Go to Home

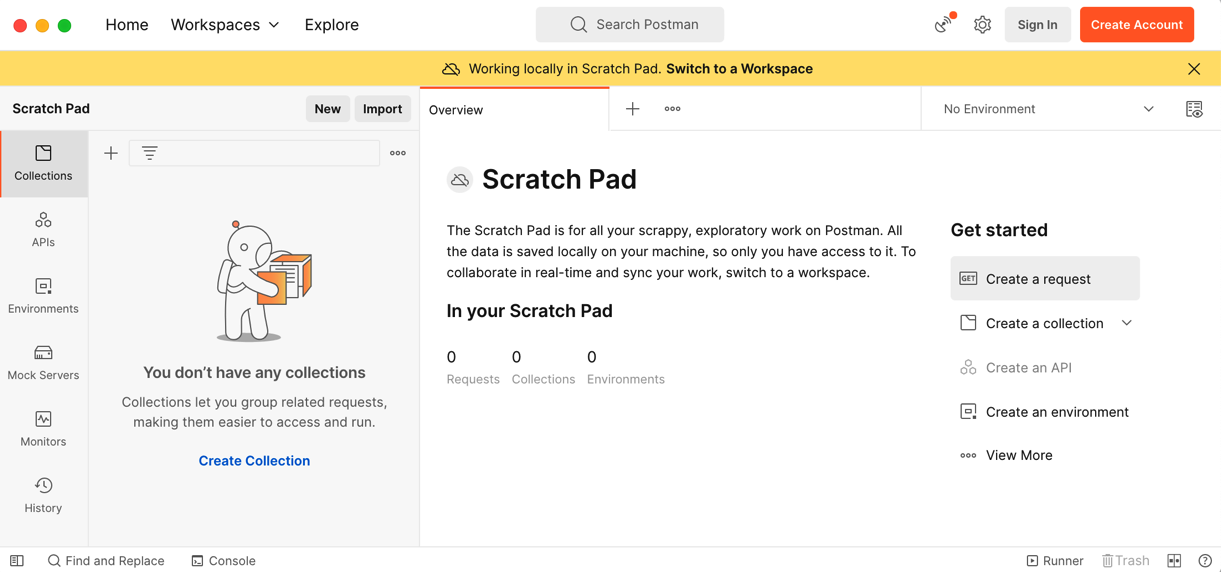pos(127,25)
